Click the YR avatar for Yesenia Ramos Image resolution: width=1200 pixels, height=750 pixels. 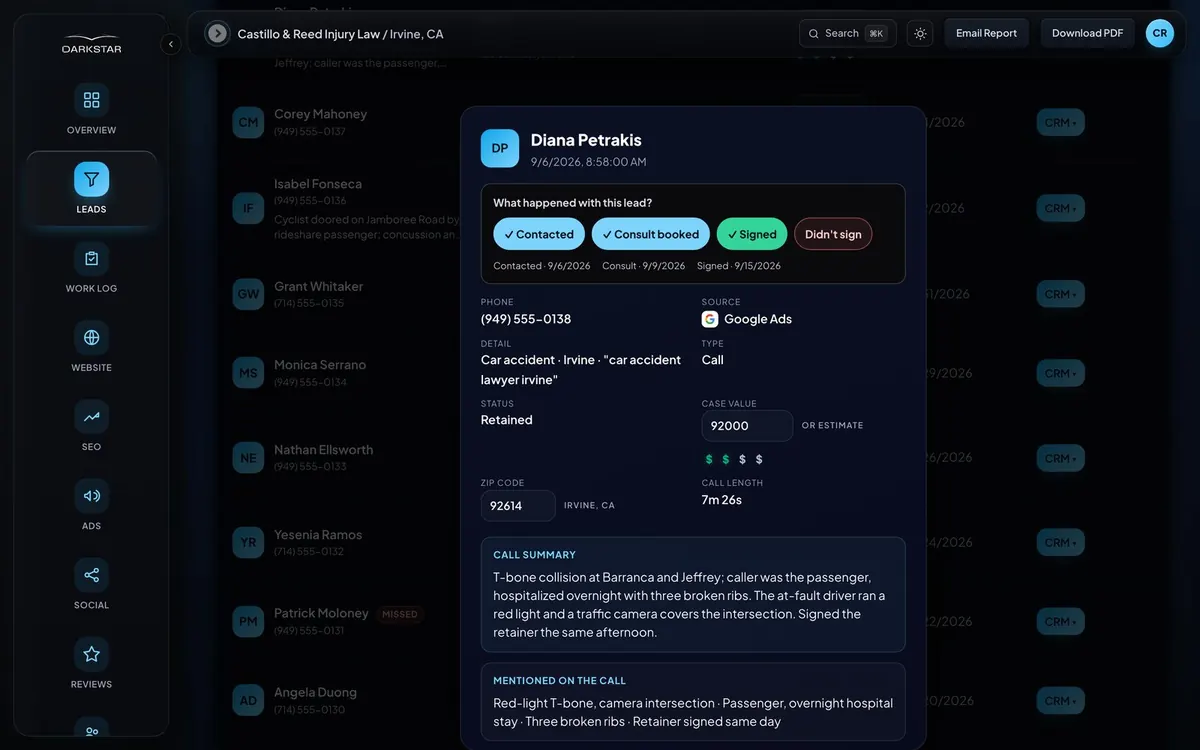[248, 543]
